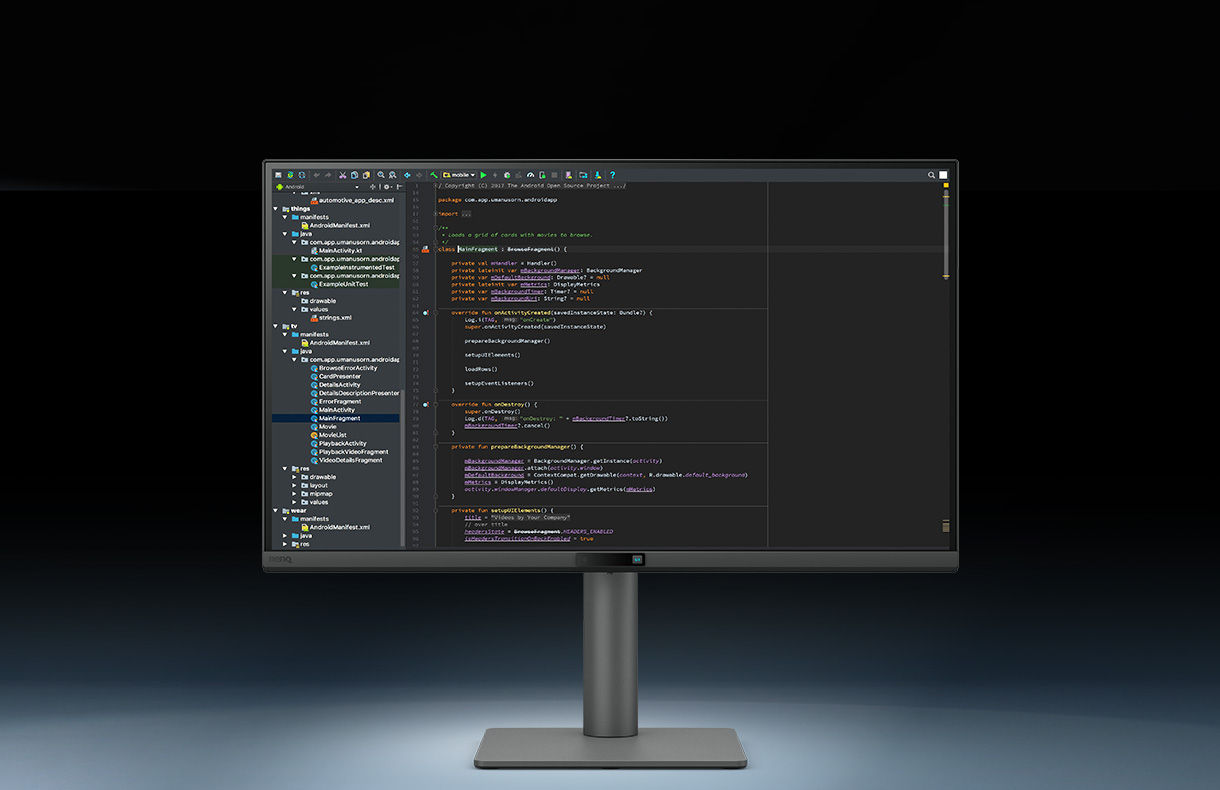Open the mobile run configuration dropdown

click(x=459, y=175)
